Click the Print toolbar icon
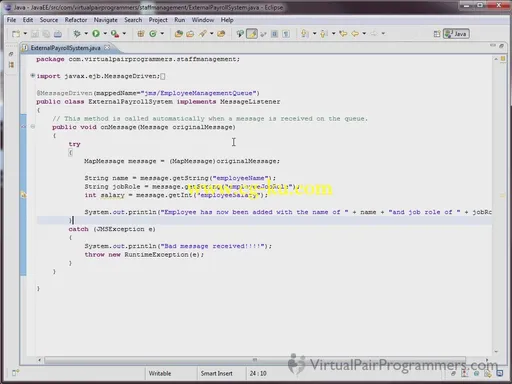 58,34
